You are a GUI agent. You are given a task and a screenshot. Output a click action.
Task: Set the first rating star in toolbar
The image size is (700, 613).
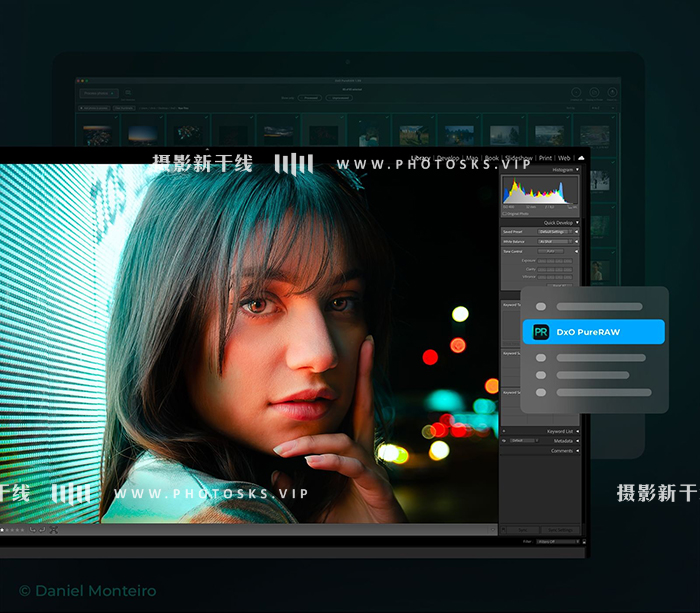coord(2,530)
